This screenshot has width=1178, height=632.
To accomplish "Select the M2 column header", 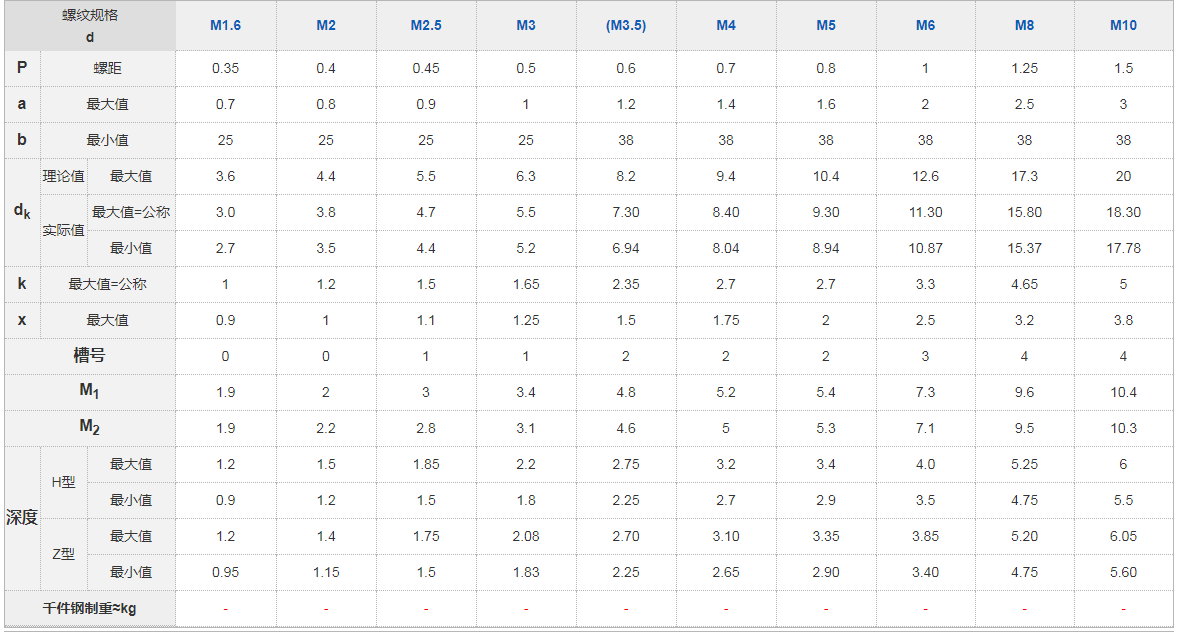I will (x=326, y=25).
